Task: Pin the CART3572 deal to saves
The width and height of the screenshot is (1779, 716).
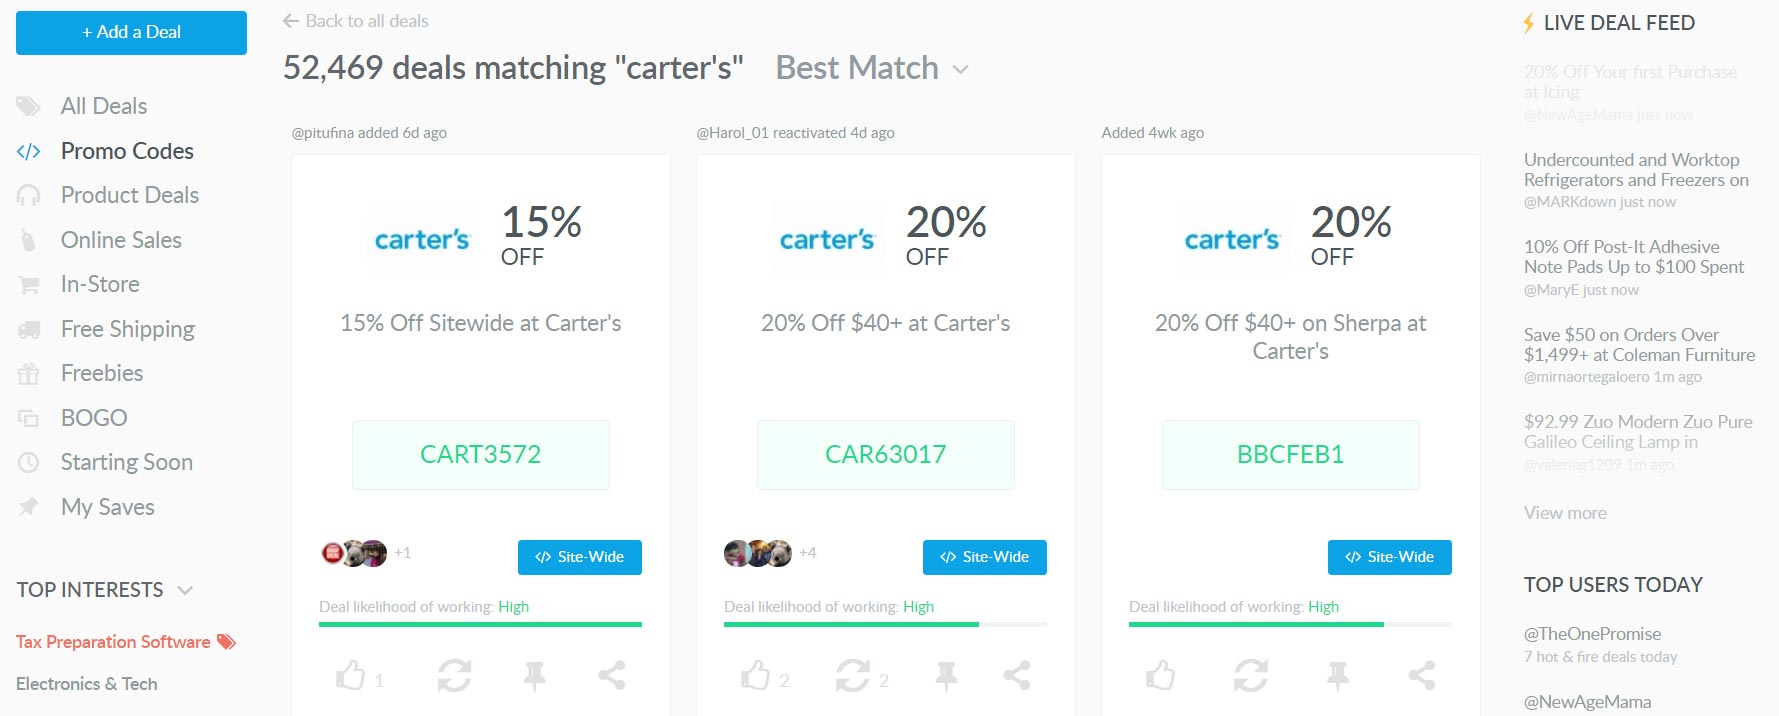Action: [x=535, y=676]
